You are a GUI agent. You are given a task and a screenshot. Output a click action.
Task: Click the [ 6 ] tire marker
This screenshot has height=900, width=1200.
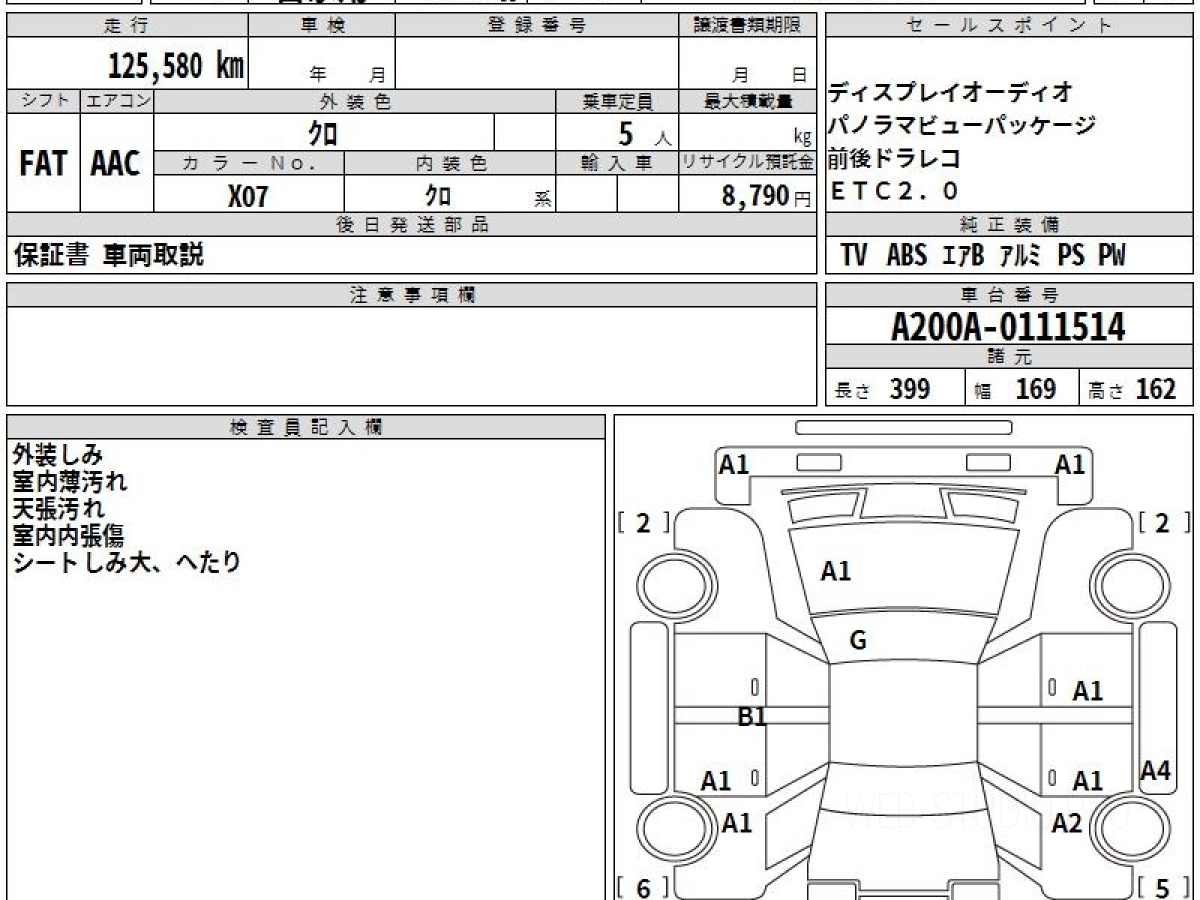click(643, 887)
